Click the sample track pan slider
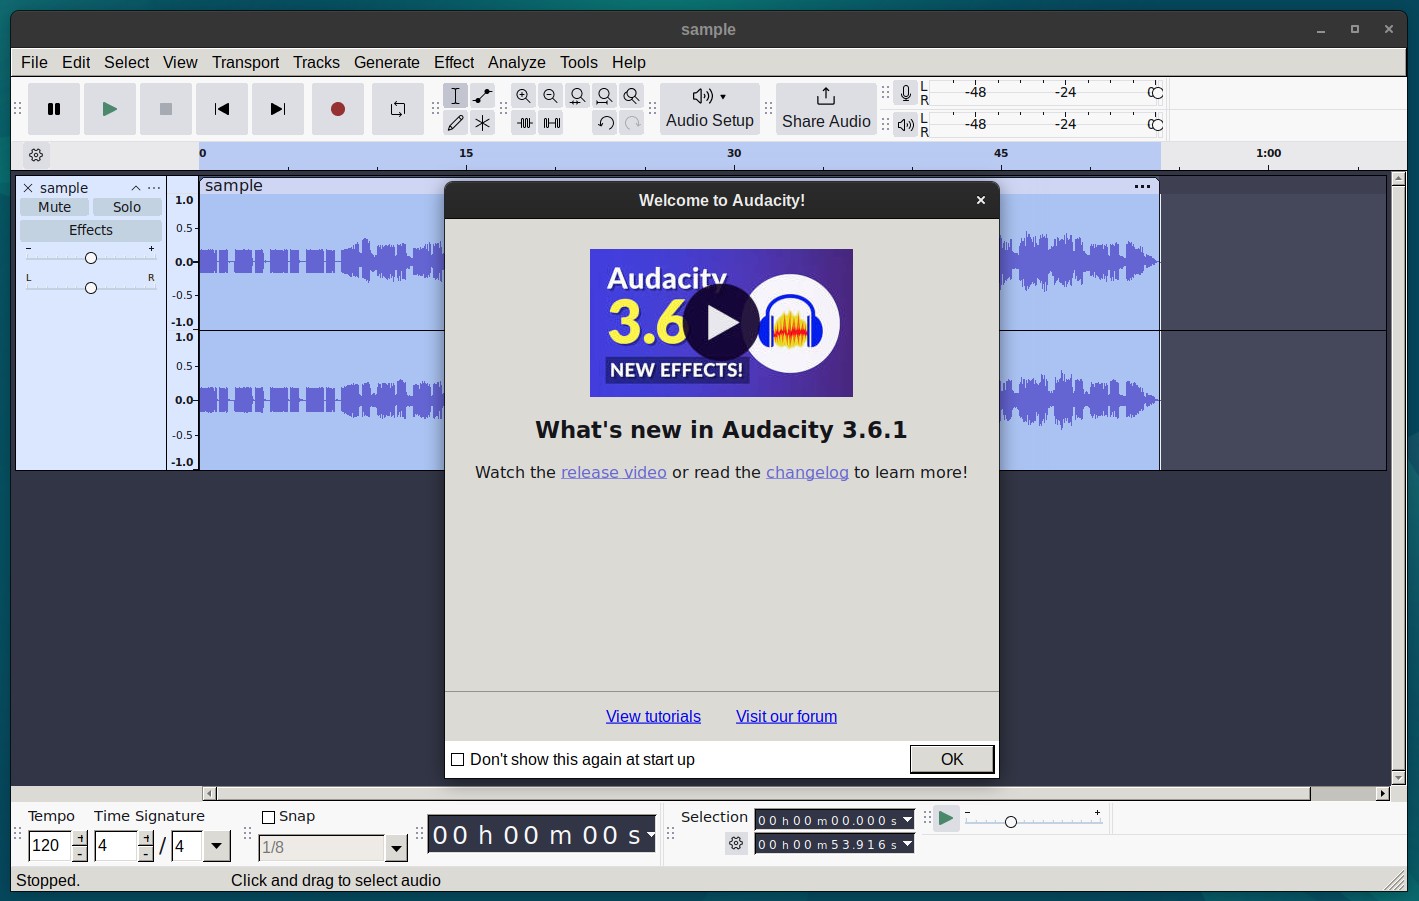Image resolution: width=1419 pixels, height=901 pixels. [91, 288]
